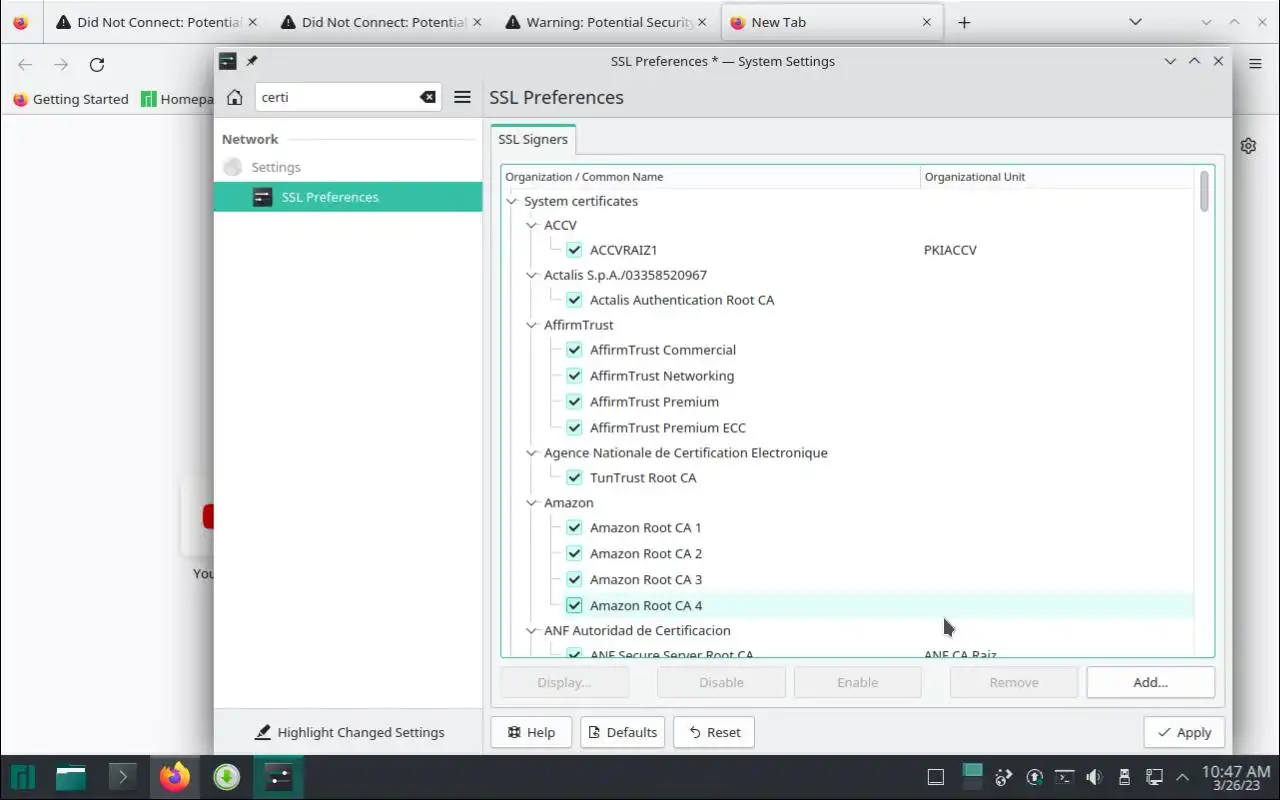Go back in Firefox
1280x800 pixels.
tap(25, 65)
